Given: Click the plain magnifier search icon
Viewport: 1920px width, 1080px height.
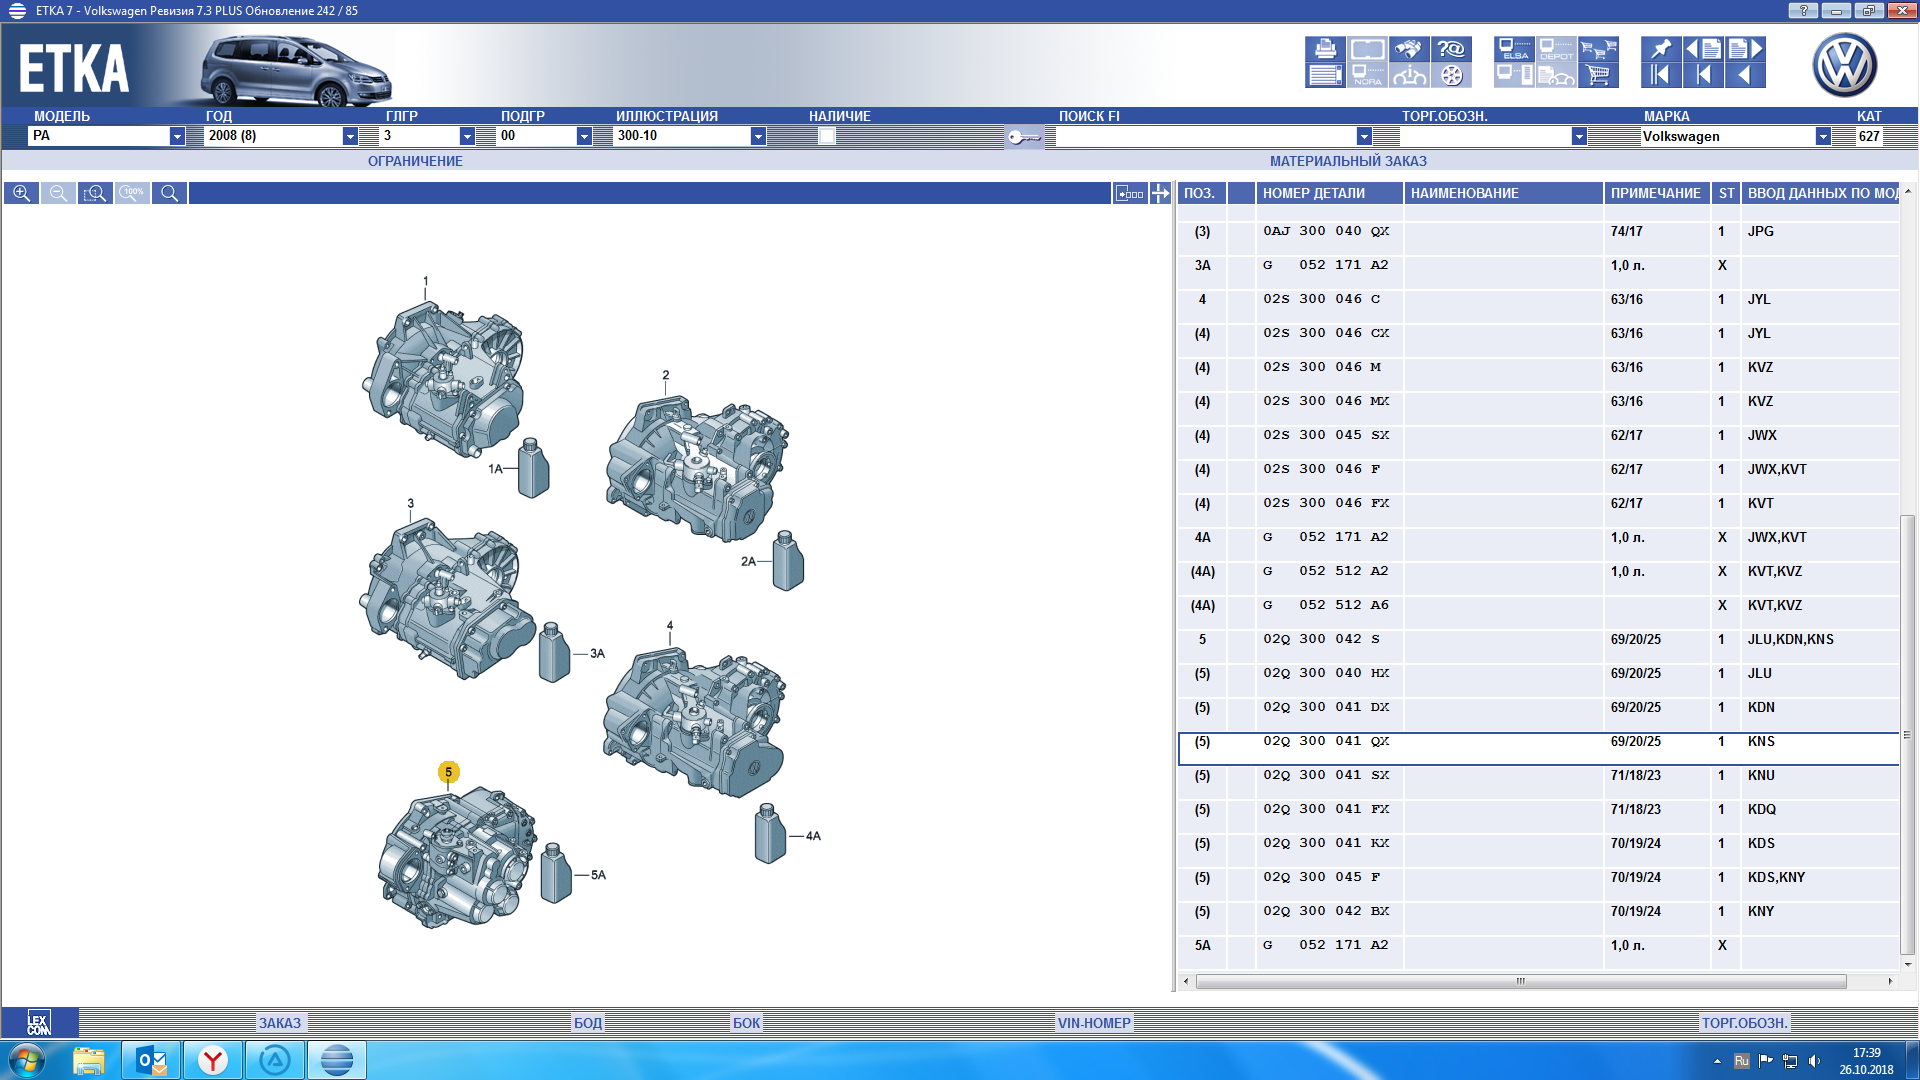Looking at the screenshot, I should click(169, 193).
